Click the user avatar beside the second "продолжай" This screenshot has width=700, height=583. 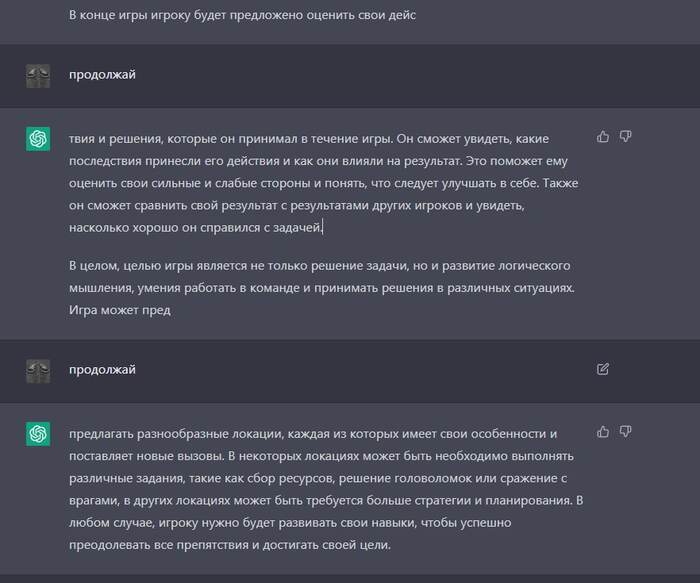point(38,370)
